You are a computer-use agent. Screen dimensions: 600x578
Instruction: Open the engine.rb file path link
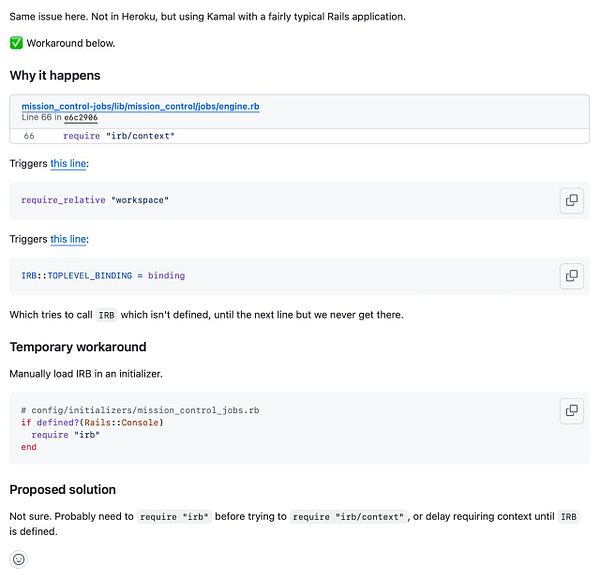coord(140,105)
